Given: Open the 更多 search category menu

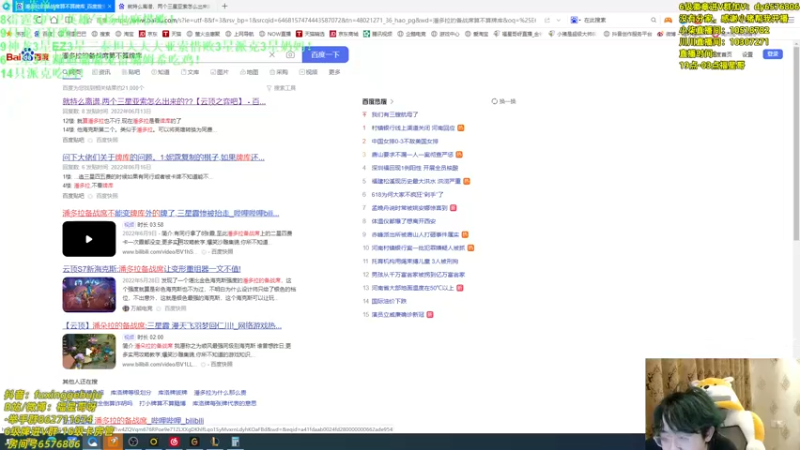Looking at the screenshot, I should pos(334,72).
